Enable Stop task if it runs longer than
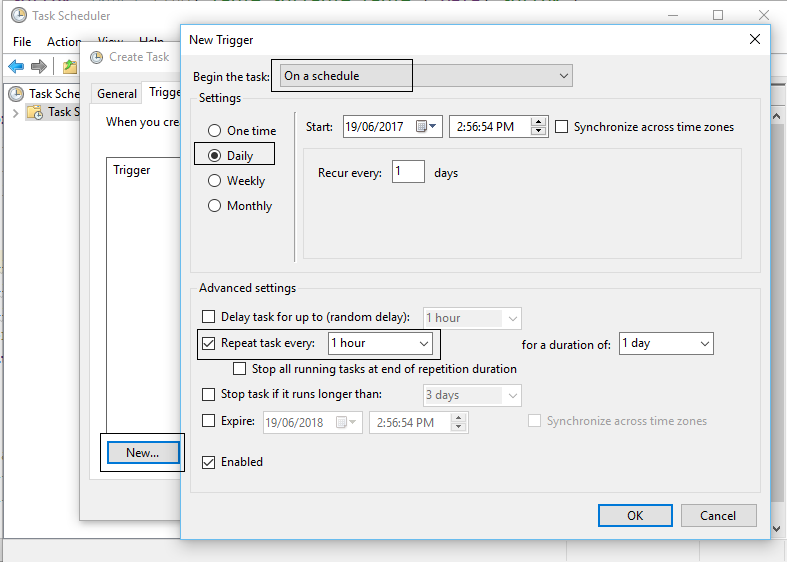The image size is (787, 562). pyautogui.click(x=208, y=394)
